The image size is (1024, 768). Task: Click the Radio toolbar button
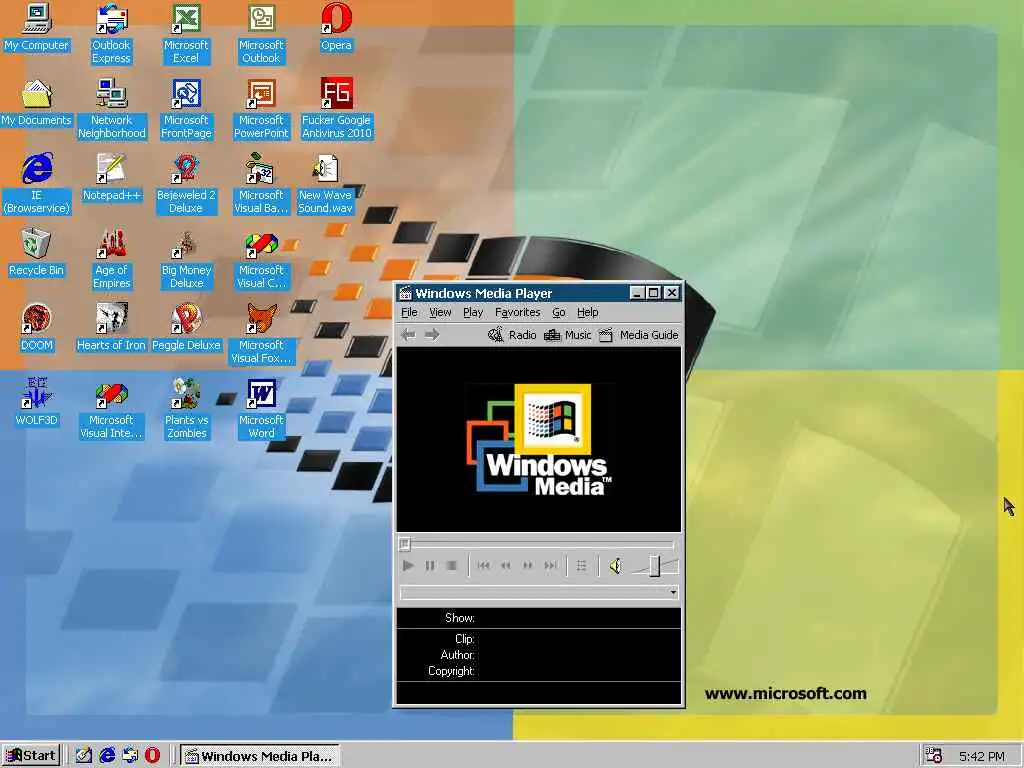[x=513, y=335]
